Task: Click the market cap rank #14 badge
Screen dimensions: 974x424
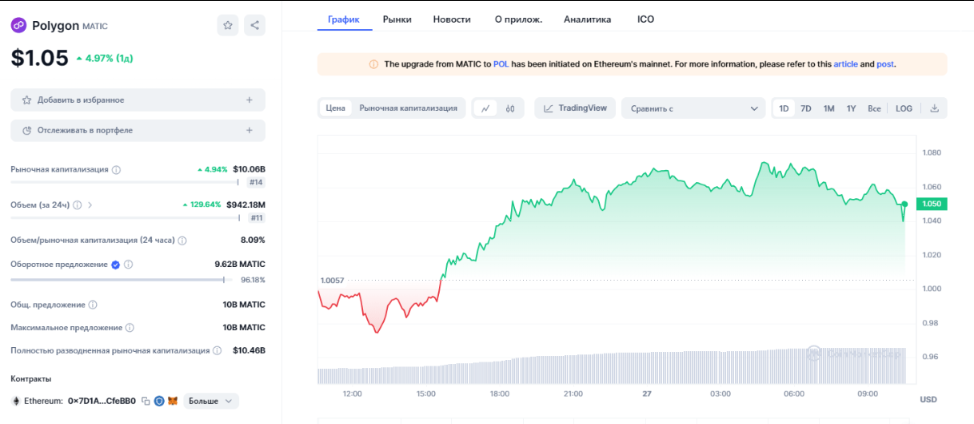Action: (256, 183)
